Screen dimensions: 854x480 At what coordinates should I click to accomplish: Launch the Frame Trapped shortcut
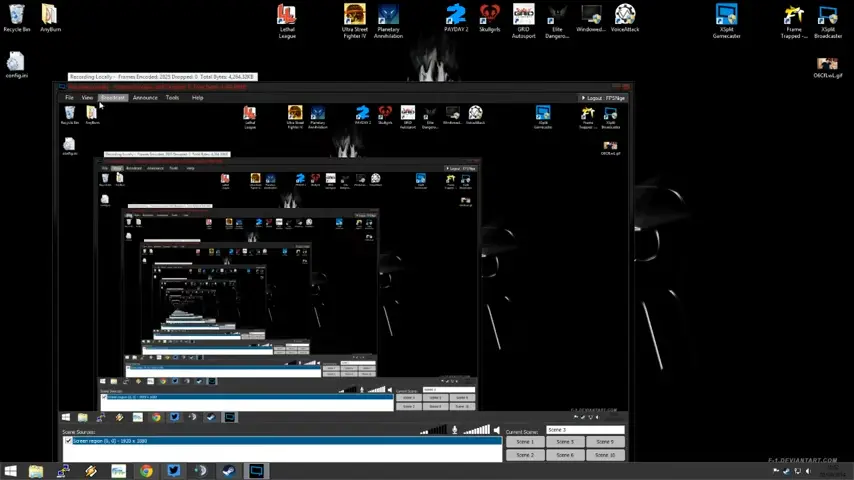(794, 21)
